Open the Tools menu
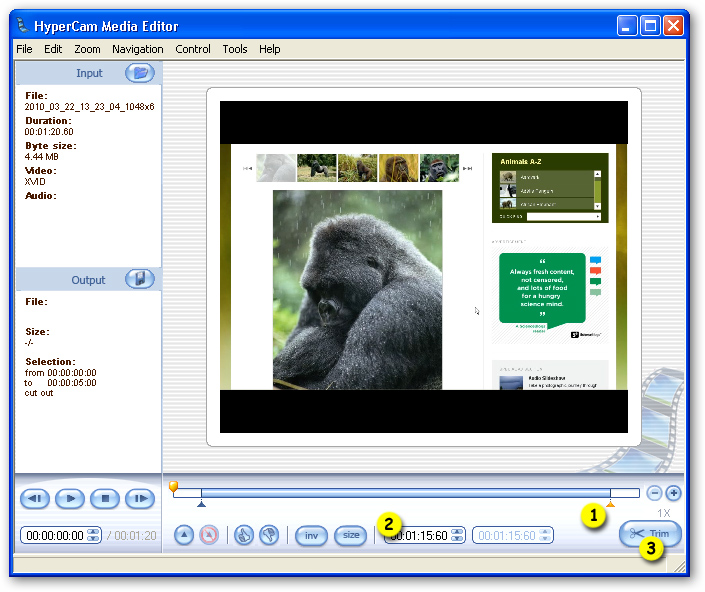This screenshot has width=705, height=592. [x=235, y=49]
